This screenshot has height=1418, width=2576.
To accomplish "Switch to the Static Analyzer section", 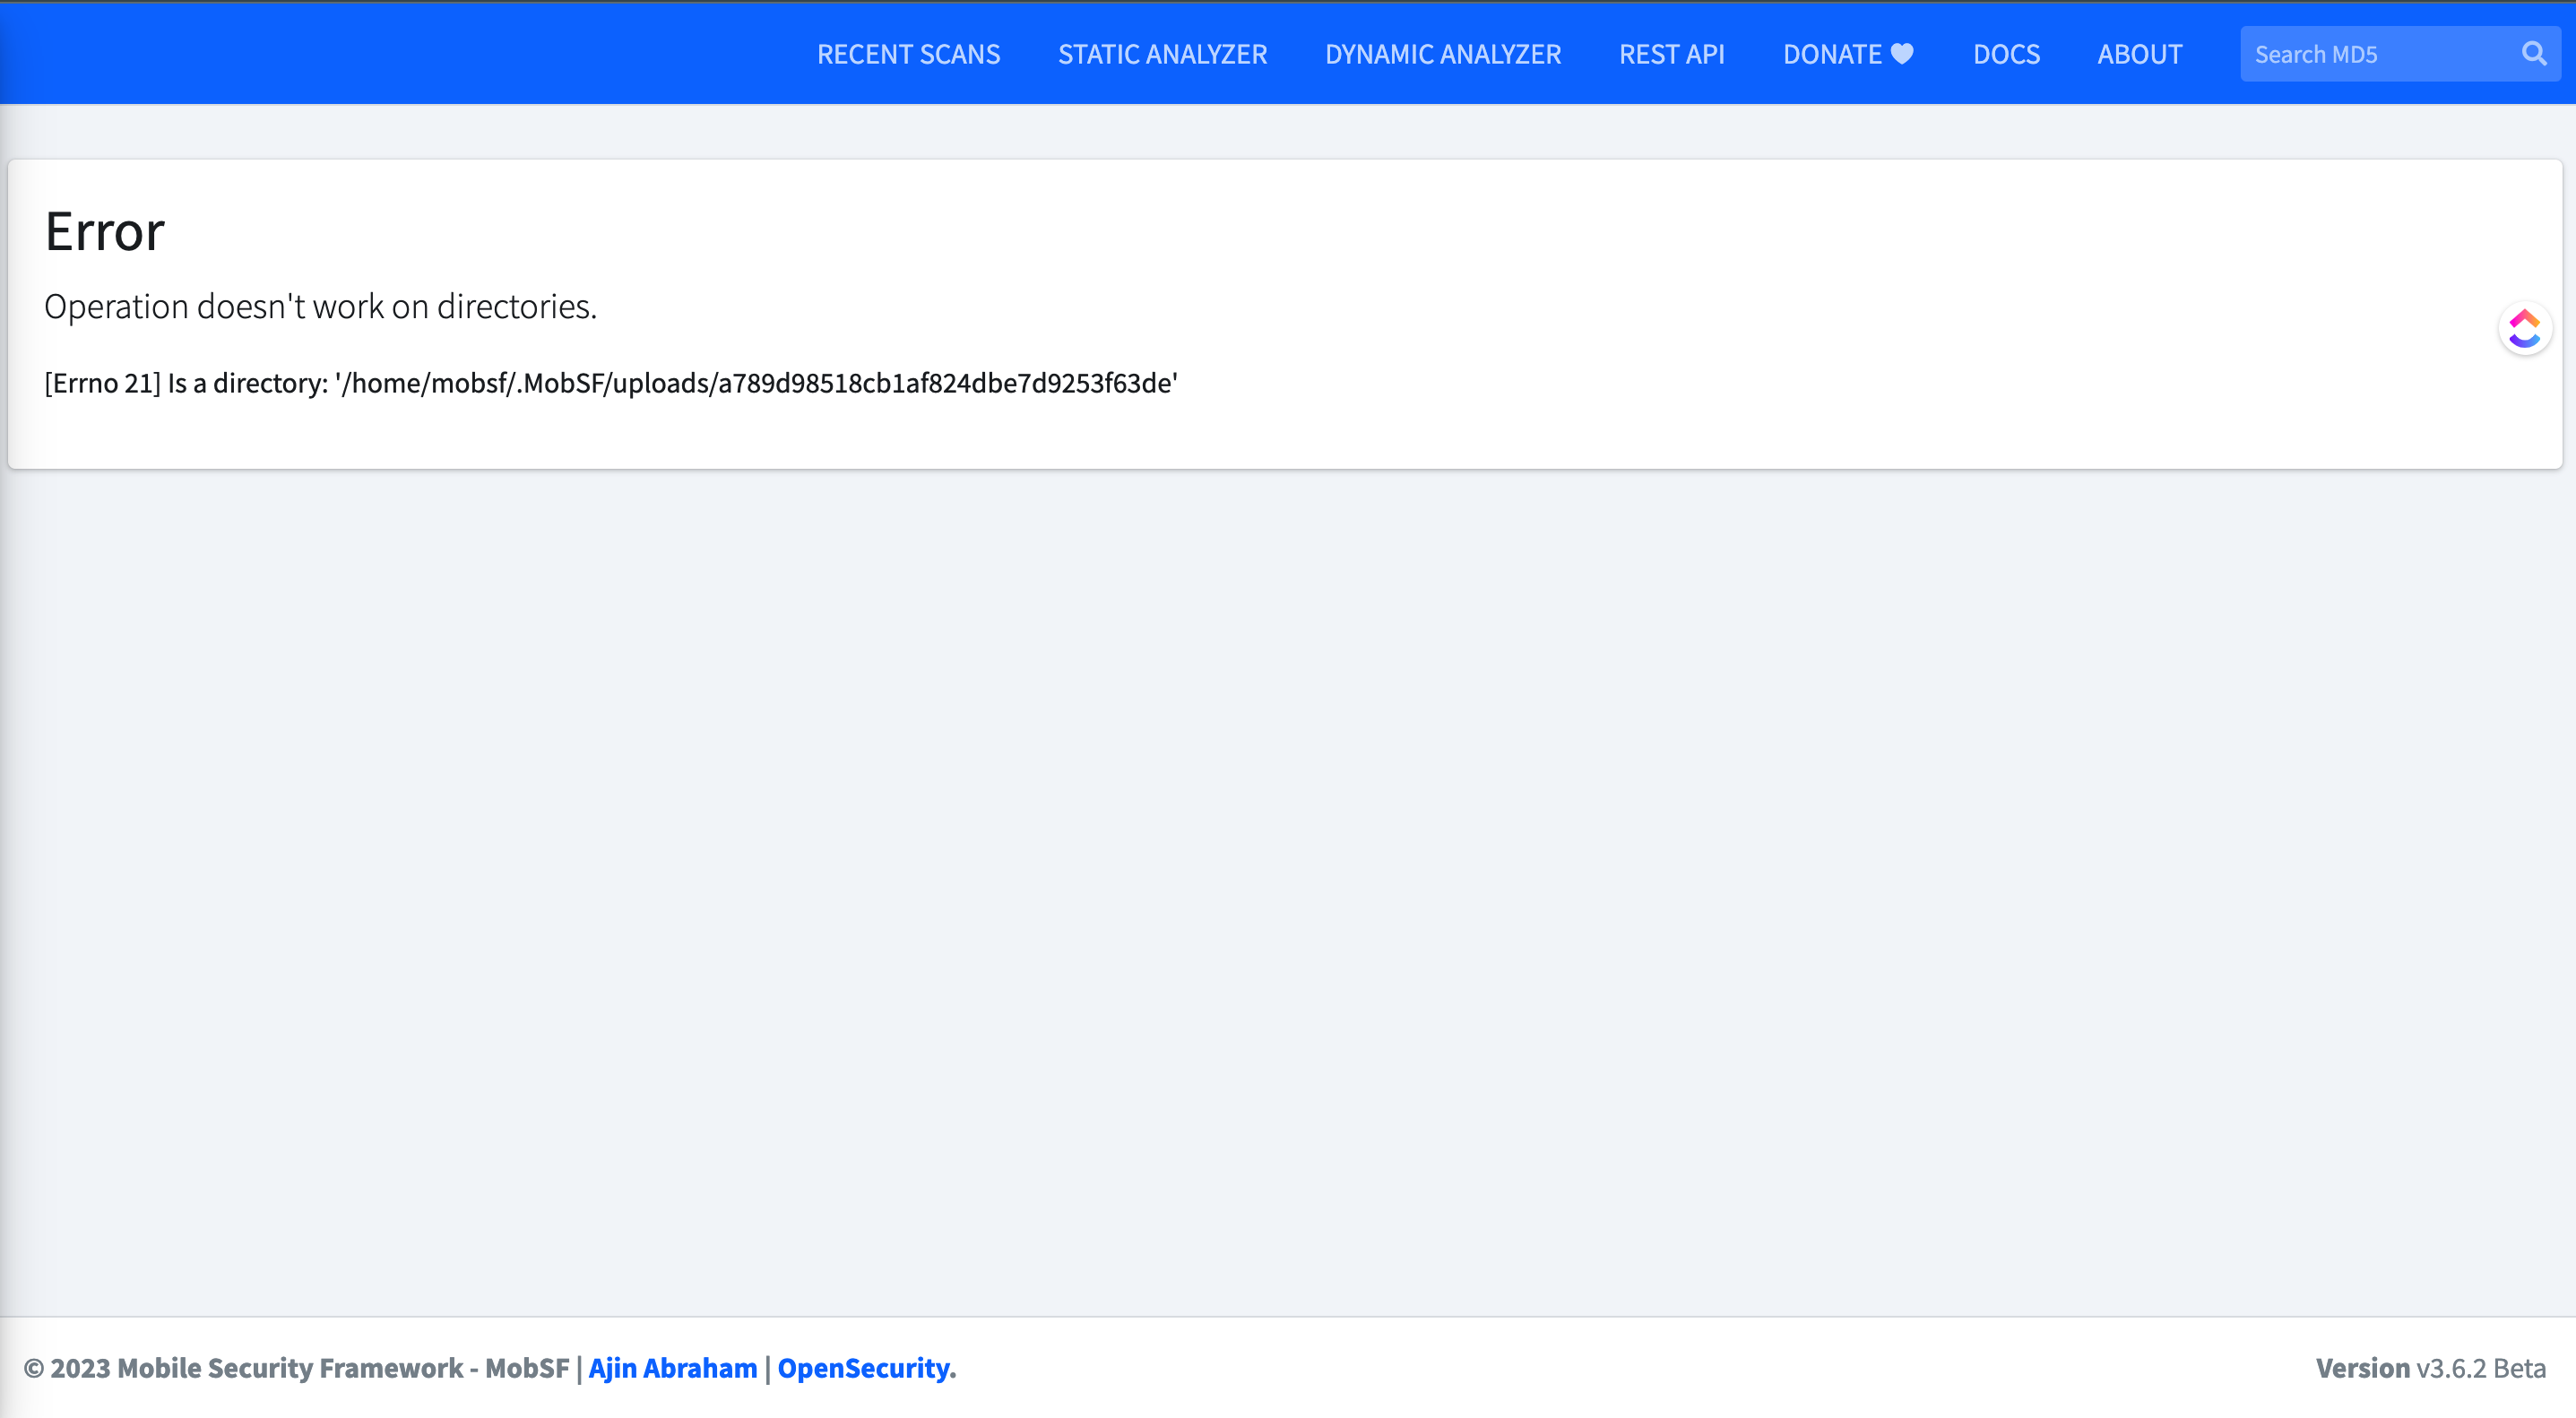I will (1162, 54).
